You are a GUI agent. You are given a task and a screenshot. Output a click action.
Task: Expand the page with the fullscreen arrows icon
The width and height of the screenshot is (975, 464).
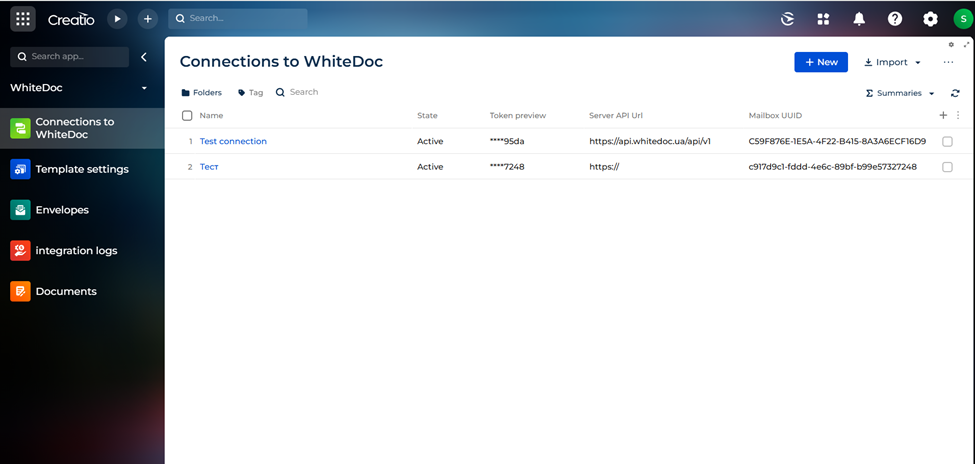966,45
